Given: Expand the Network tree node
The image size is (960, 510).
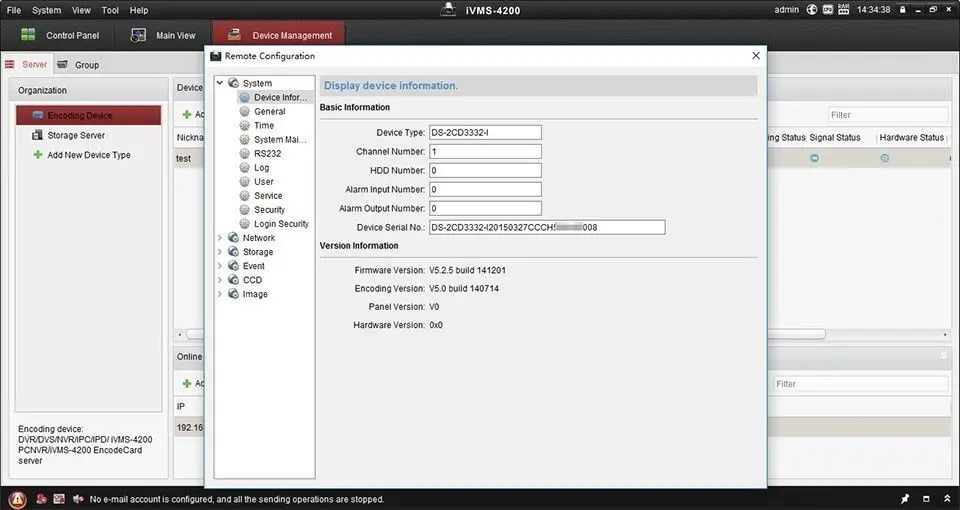Looking at the screenshot, I should (220, 238).
